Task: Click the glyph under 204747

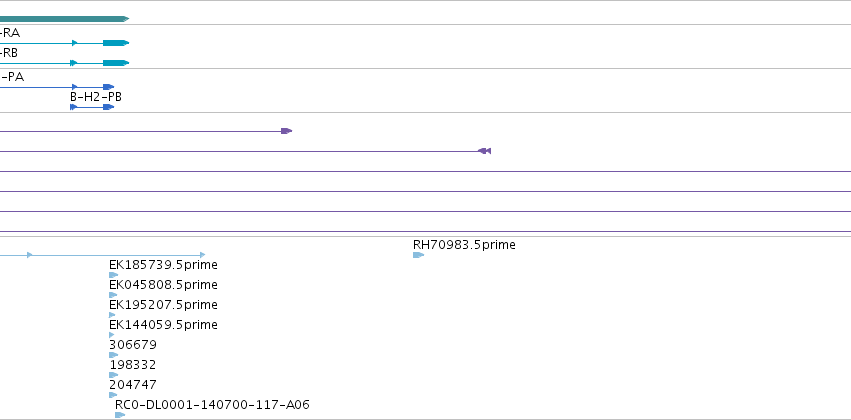Action: (113, 395)
